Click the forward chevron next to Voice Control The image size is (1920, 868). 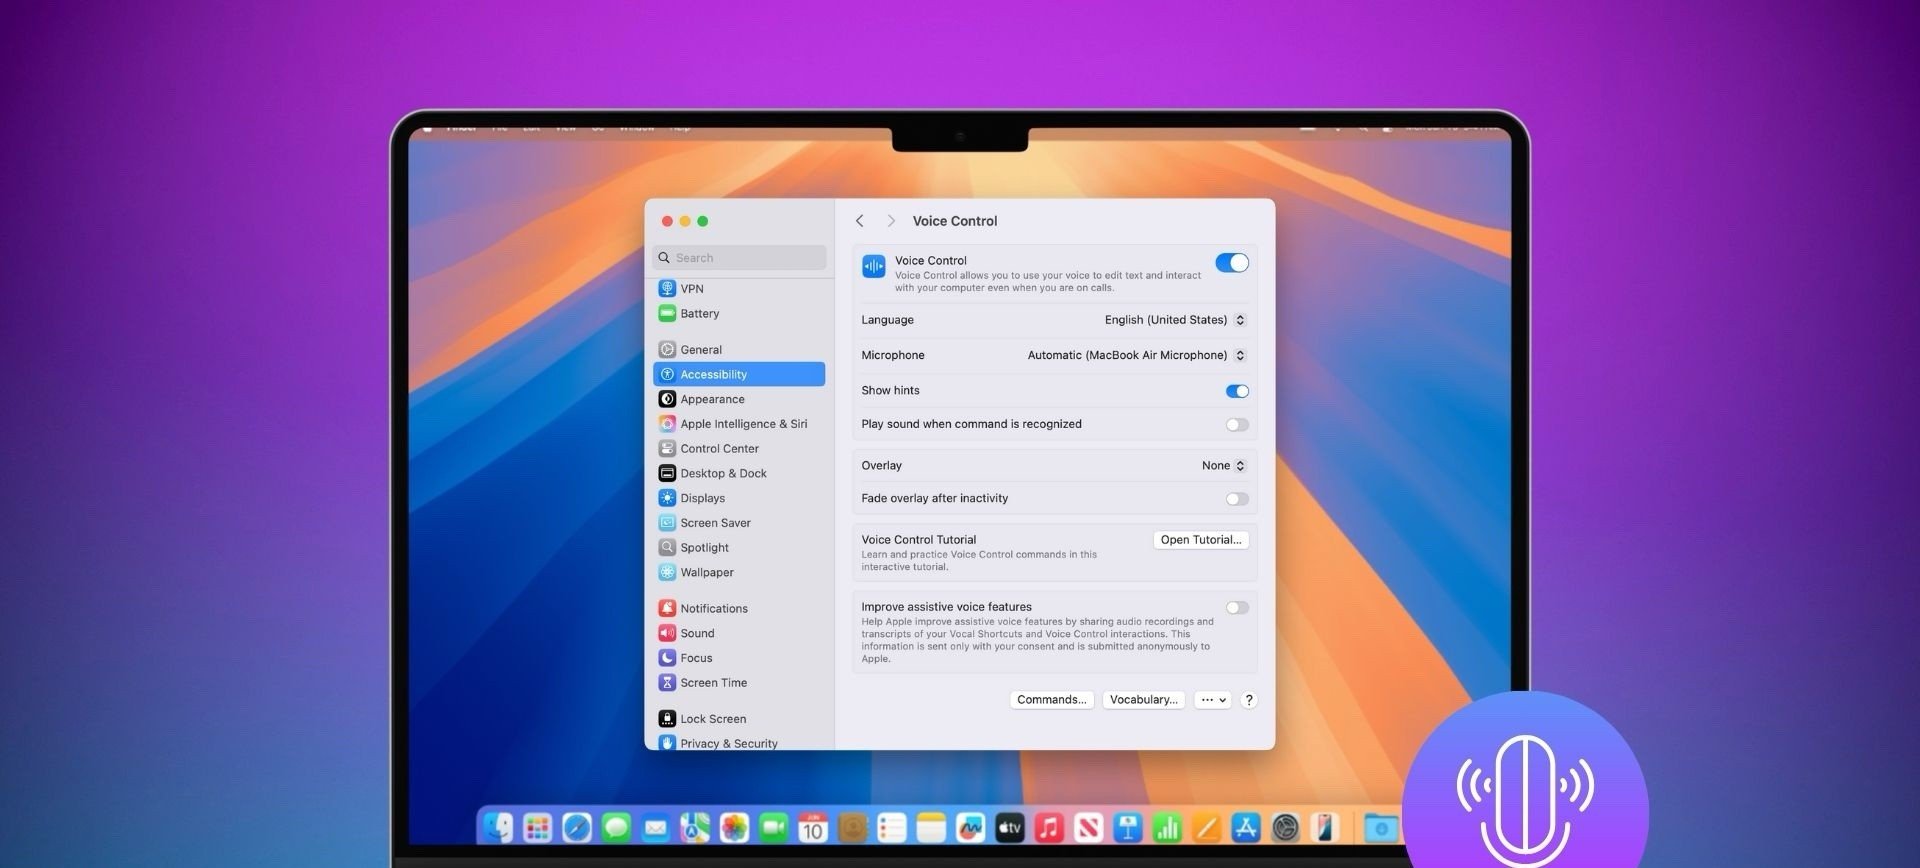(891, 221)
